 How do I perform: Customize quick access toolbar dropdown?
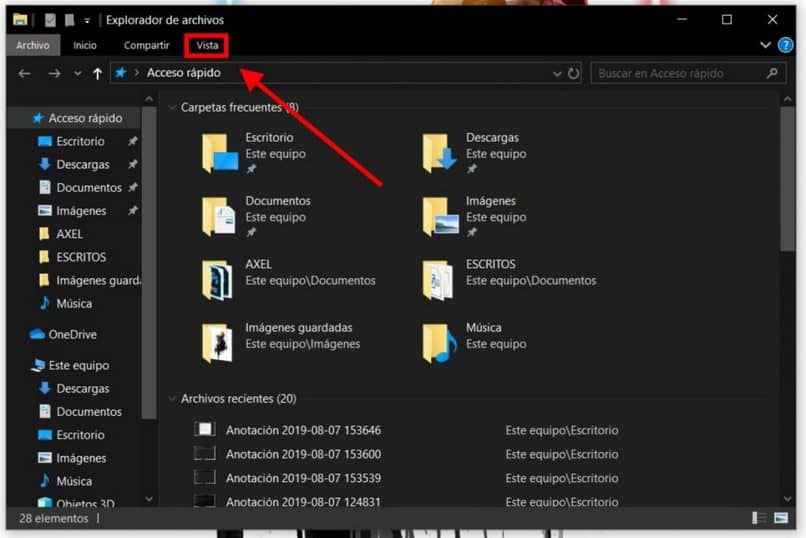[x=87, y=21]
